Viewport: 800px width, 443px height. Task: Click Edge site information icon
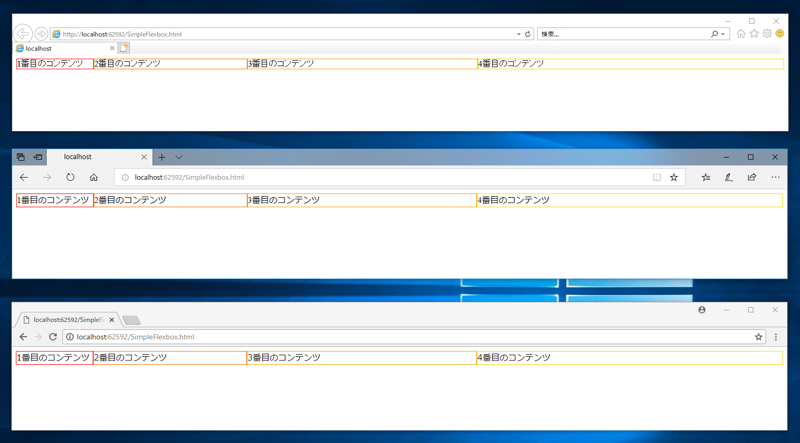125,178
